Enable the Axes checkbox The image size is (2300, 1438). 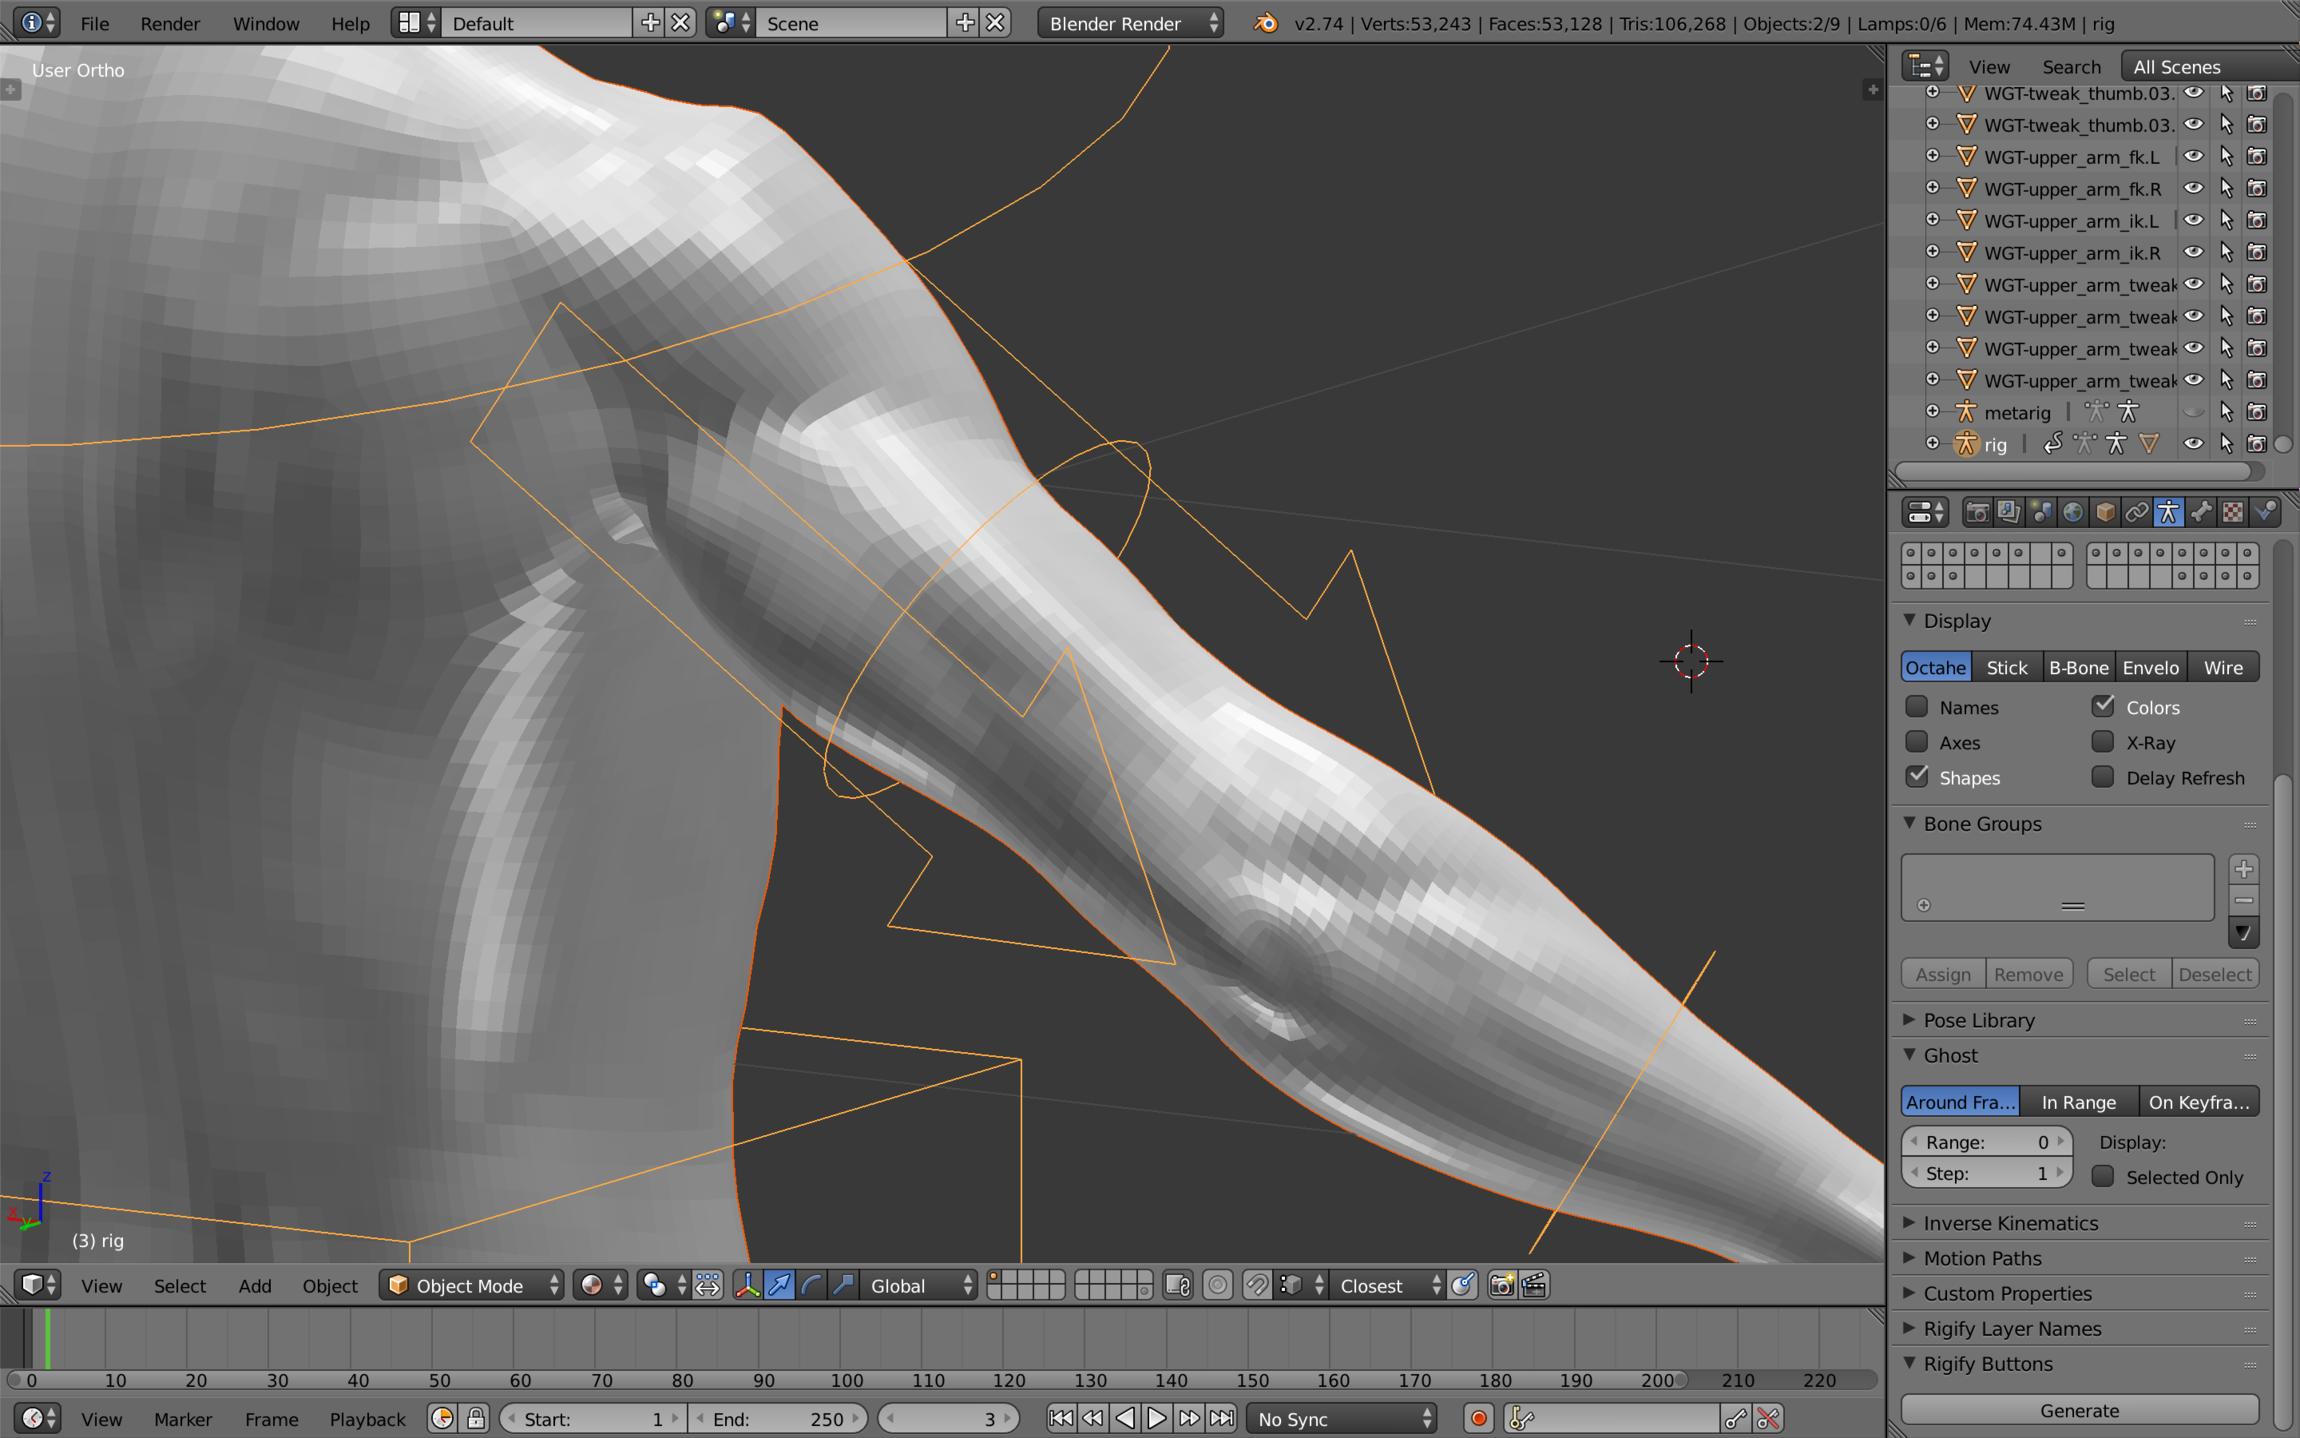coord(1916,741)
